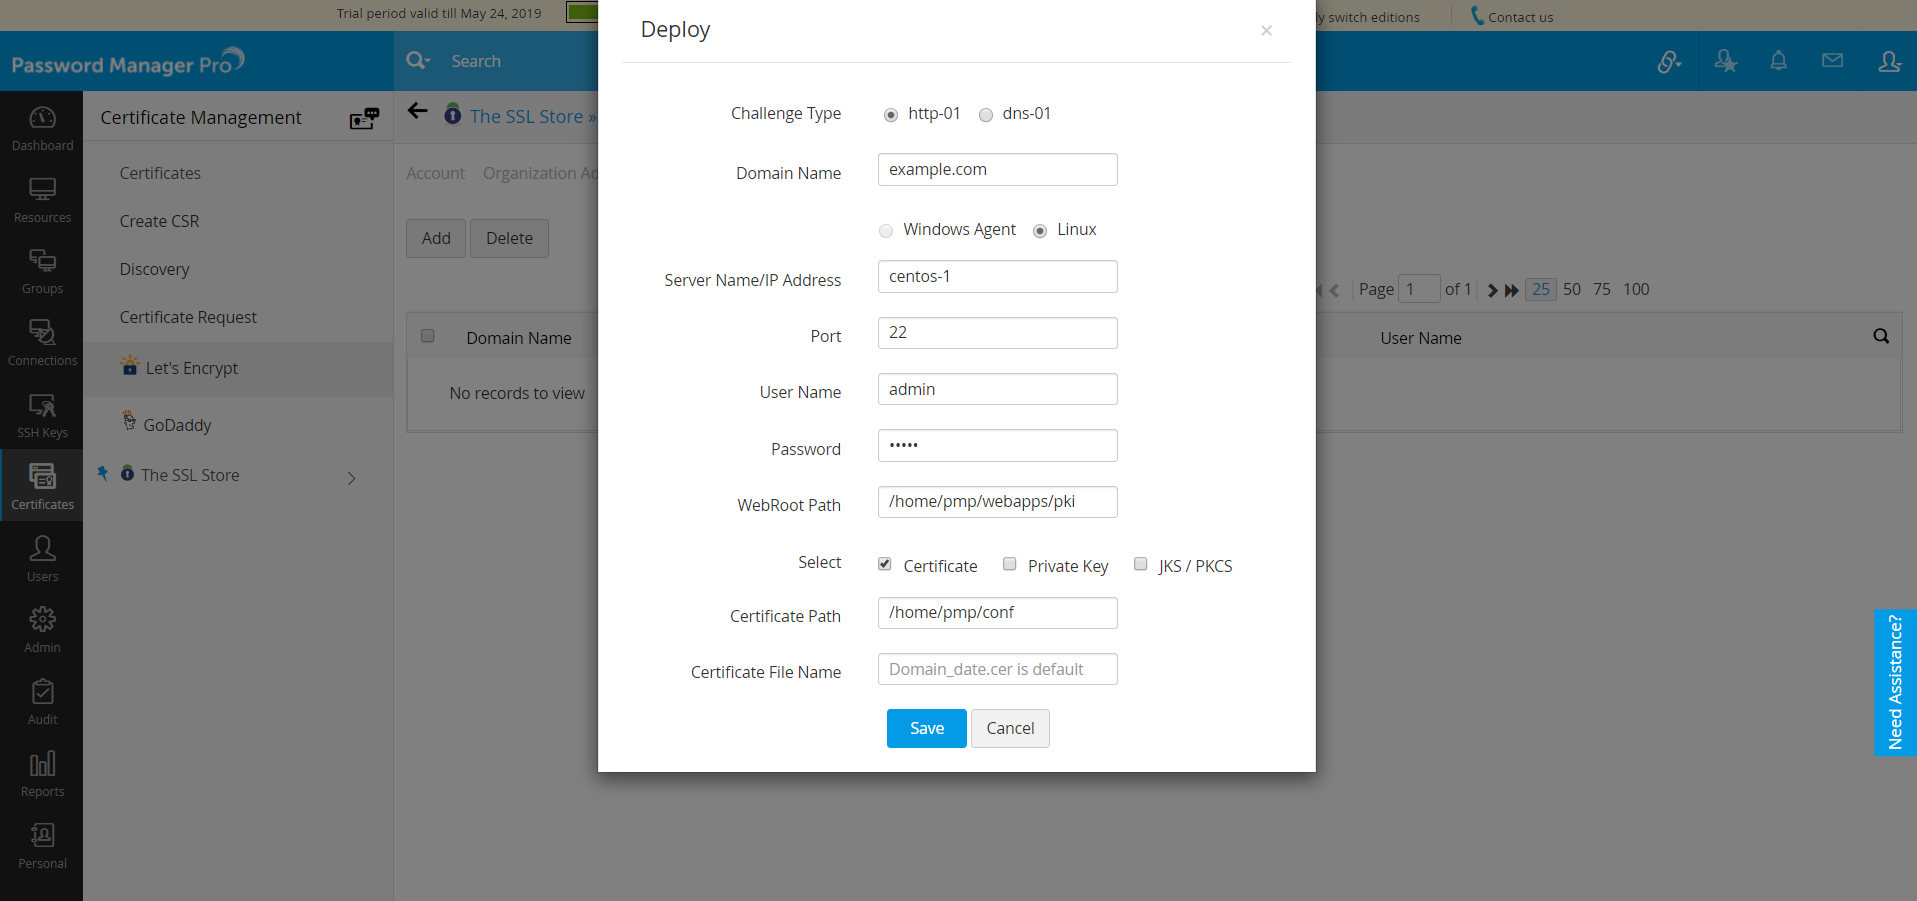Go to Resources in the sidebar
The height and width of the screenshot is (901, 1917).
[42, 200]
